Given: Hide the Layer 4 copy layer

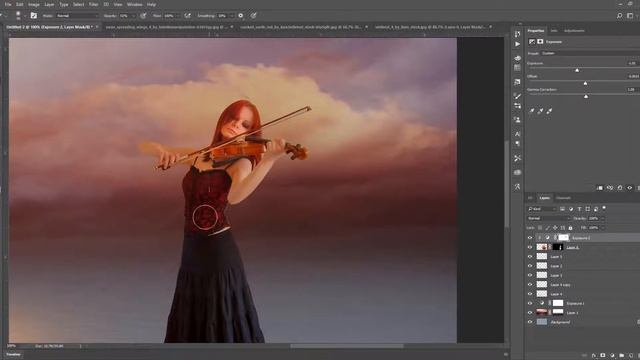Looking at the screenshot, I should pyautogui.click(x=530, y=284).
